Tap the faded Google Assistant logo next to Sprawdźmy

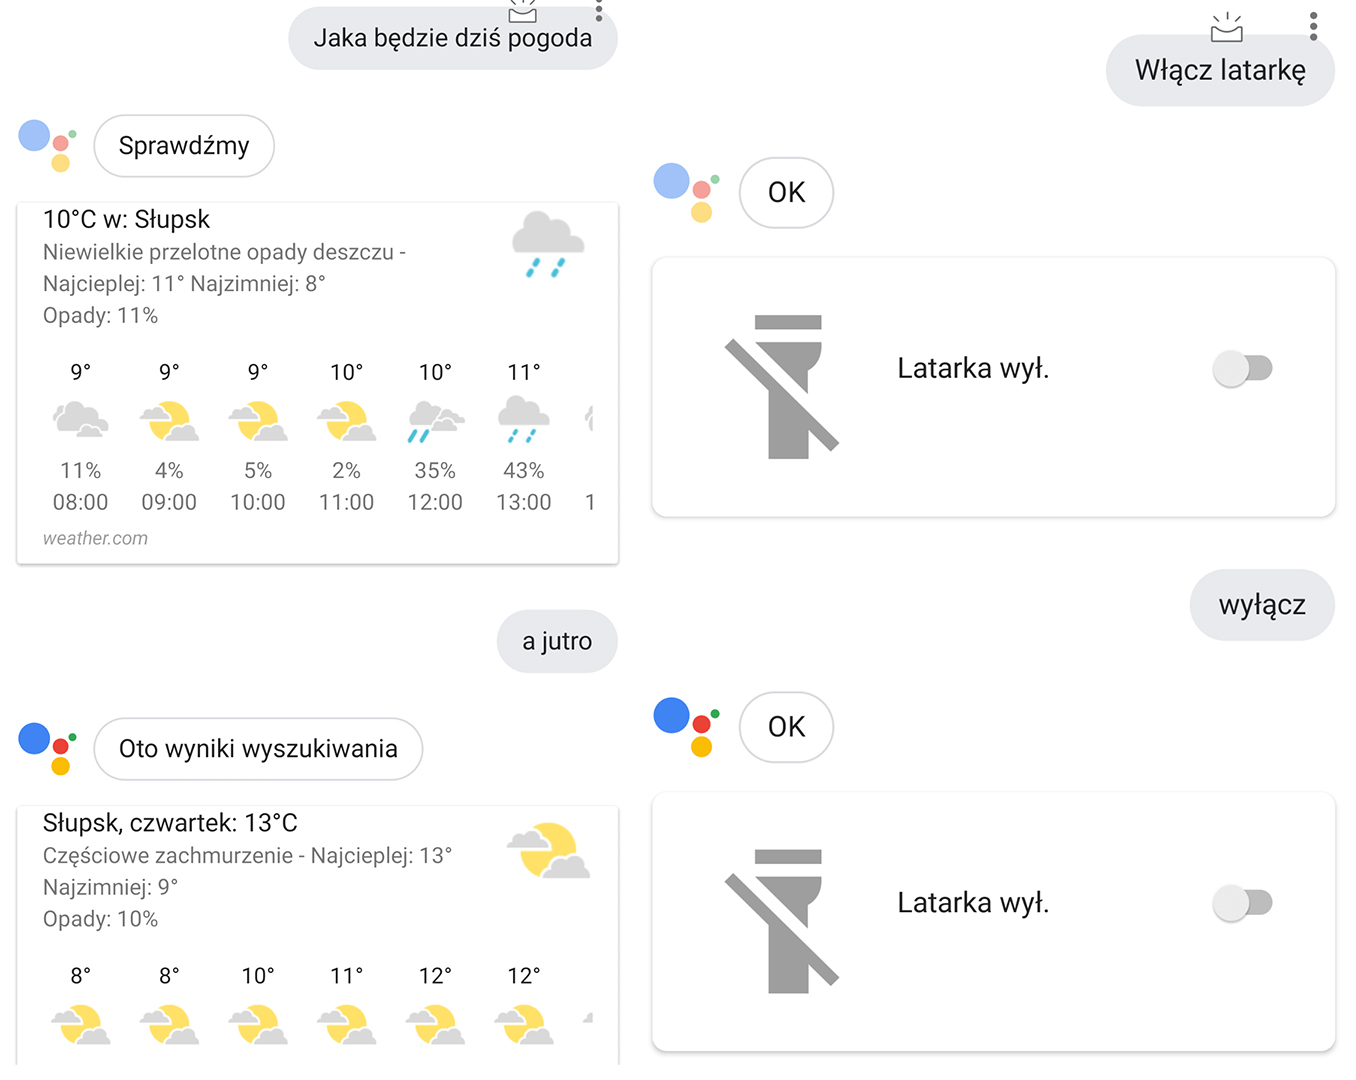pos(48,146)
